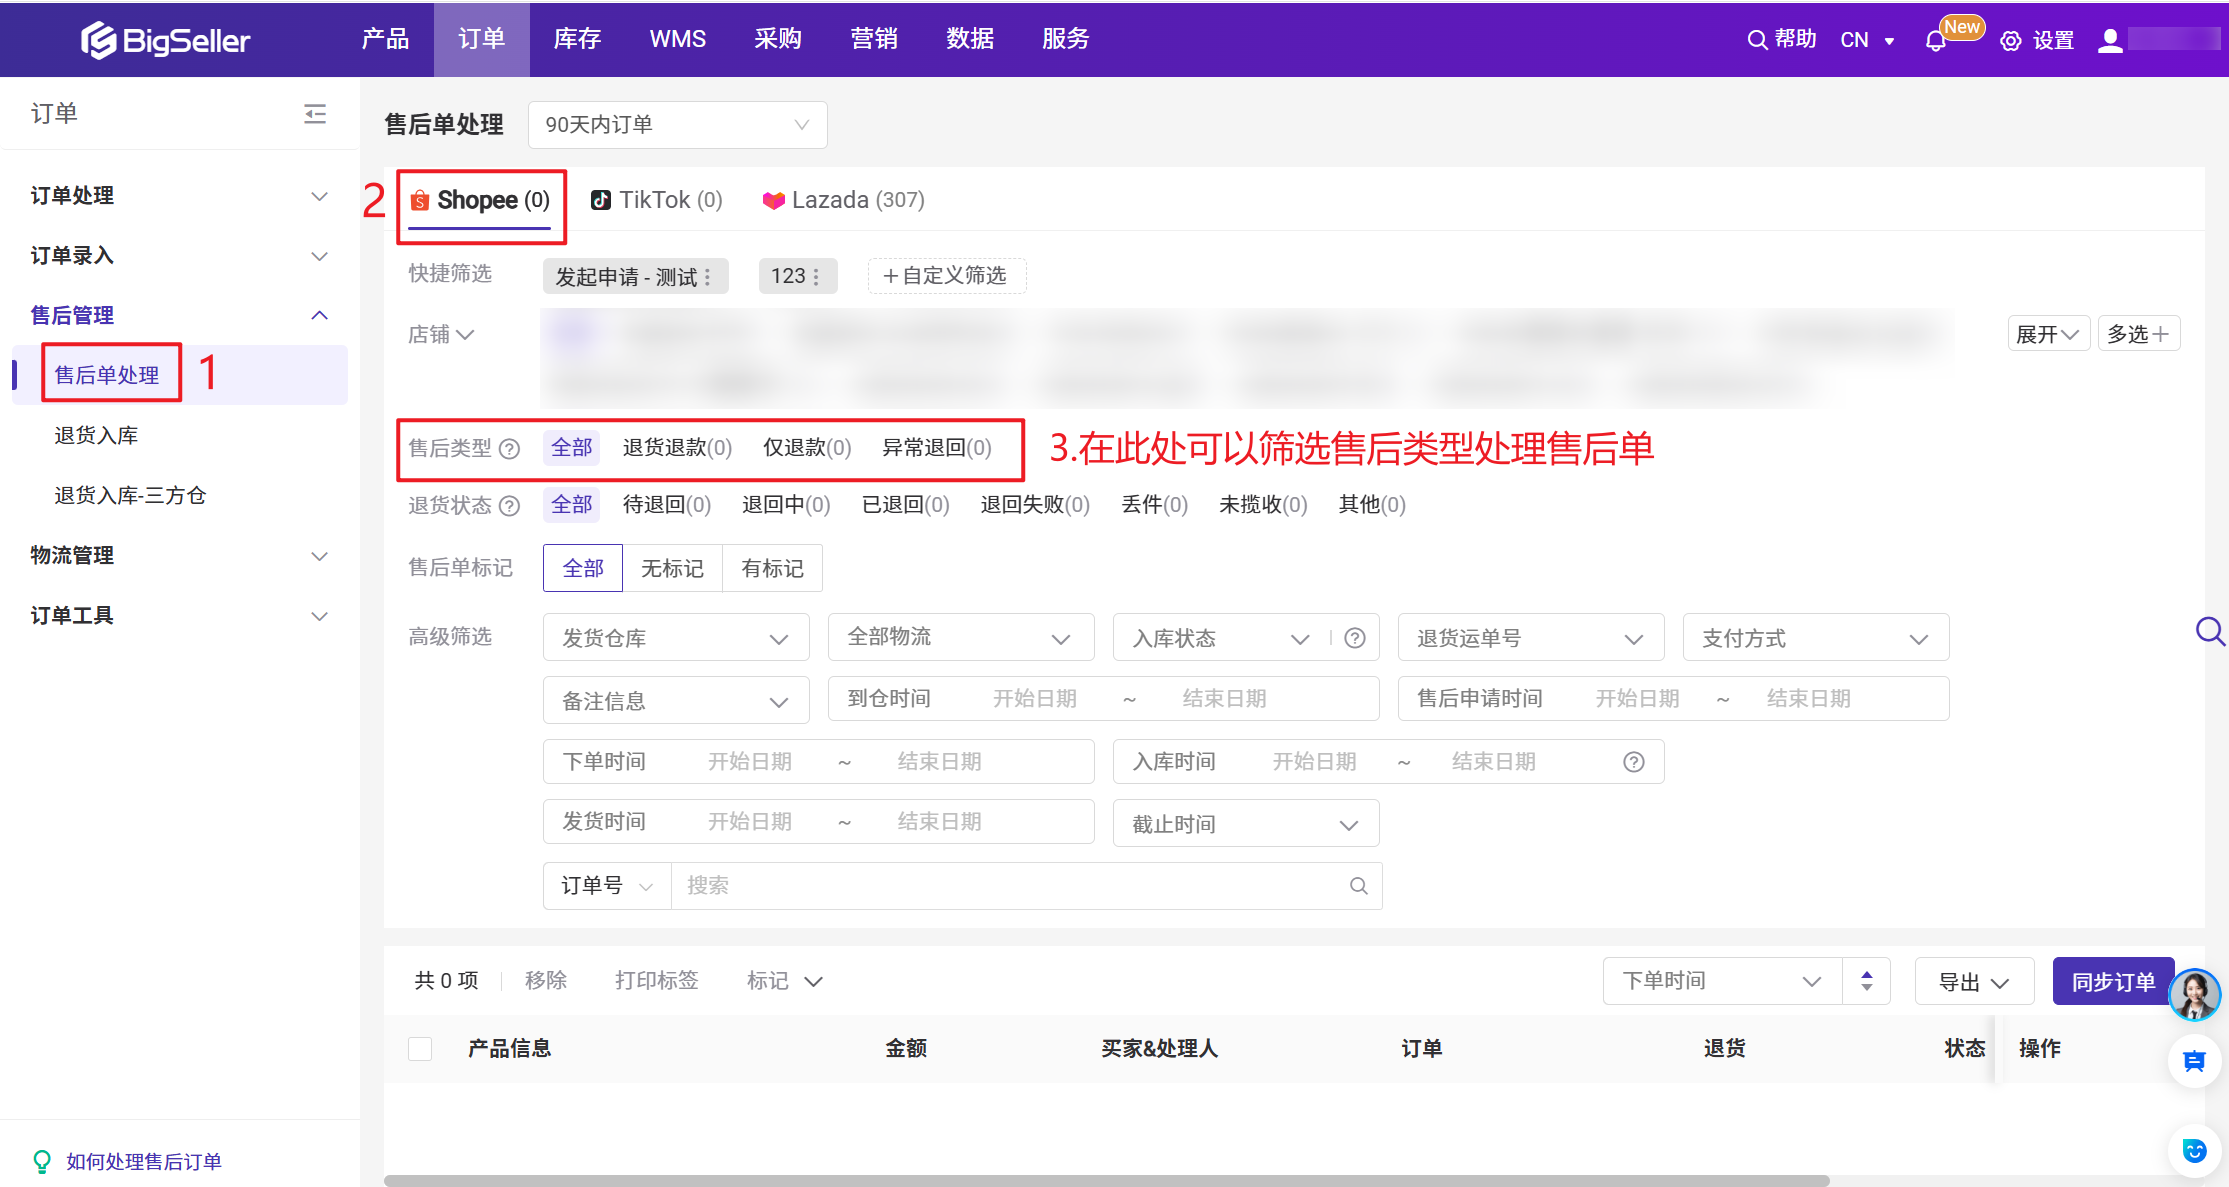
Task: Open the WMS top menu
Action: point(677,39)
